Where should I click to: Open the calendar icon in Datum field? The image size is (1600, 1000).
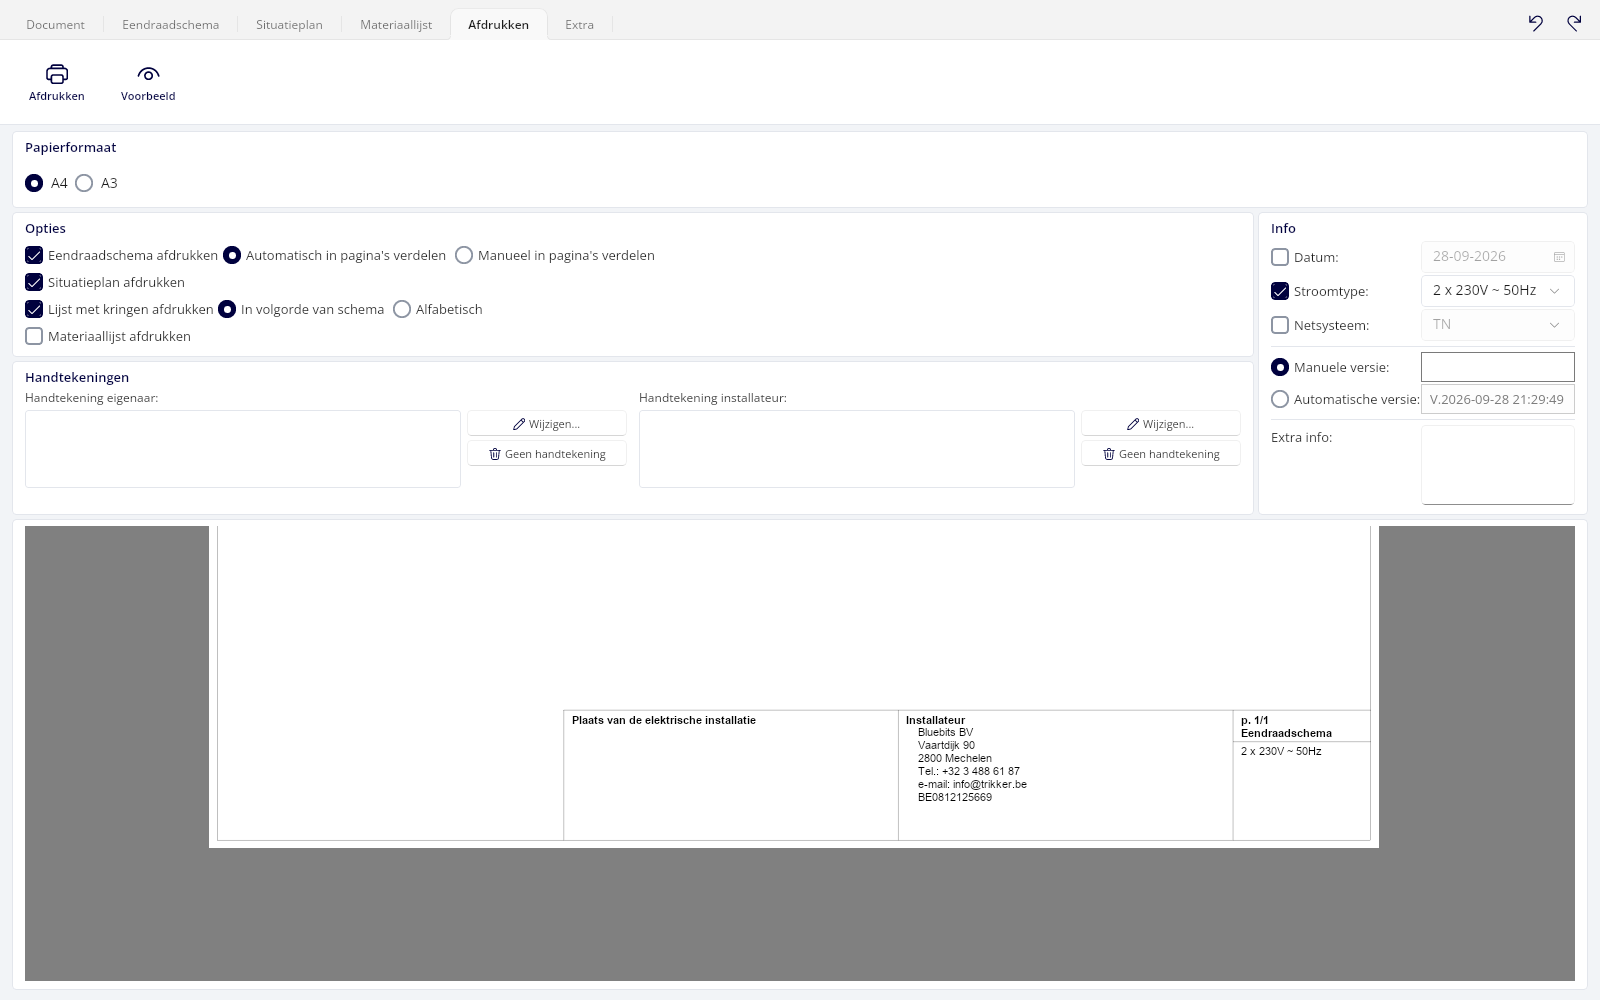[x=1559, y=257]
